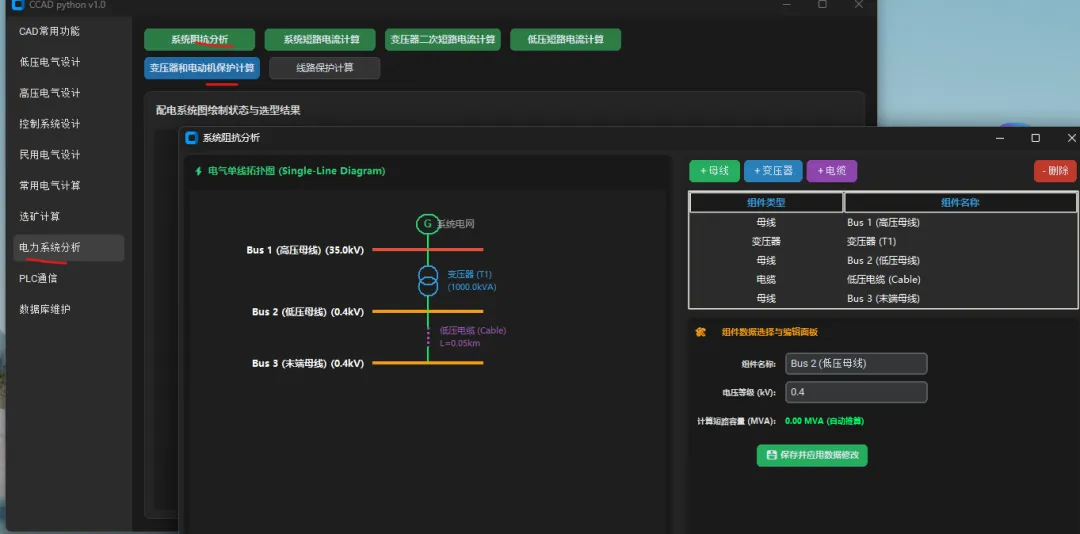The height and width of the screenshot is (534, 1080).
Task: Open 控制系统设计 sidebar item
Action: click(50, 124)
